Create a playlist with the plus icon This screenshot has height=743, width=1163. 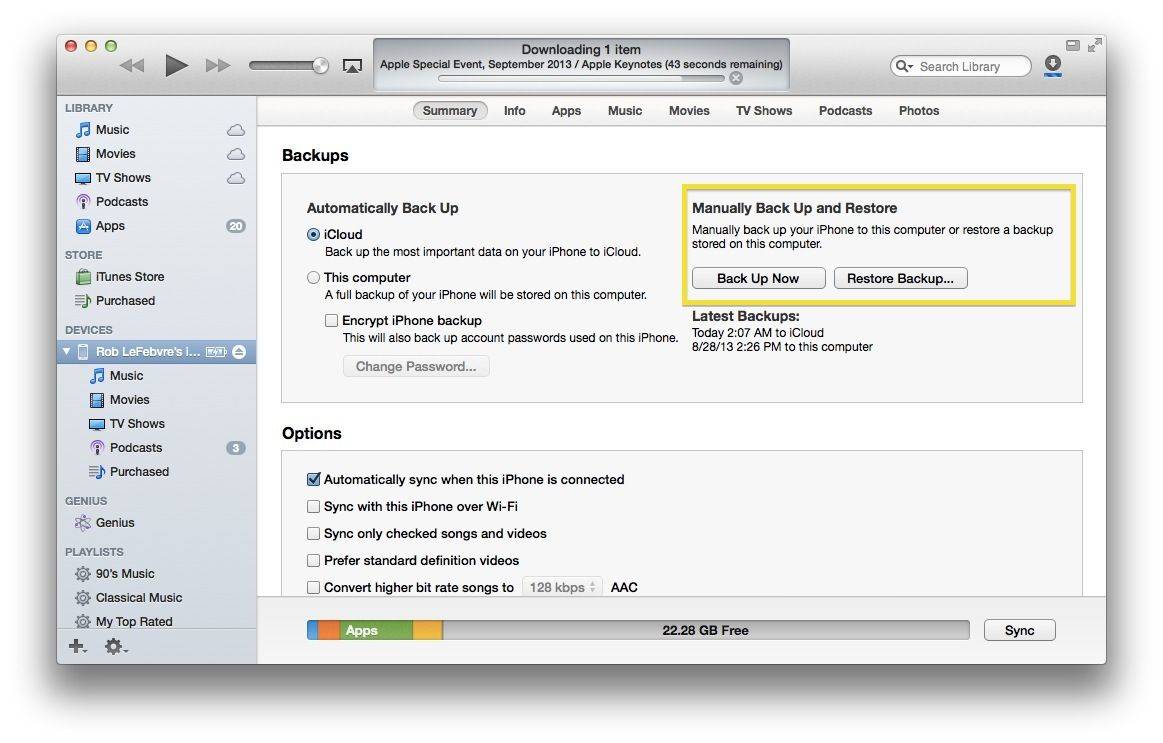click(x=77, y=647)
